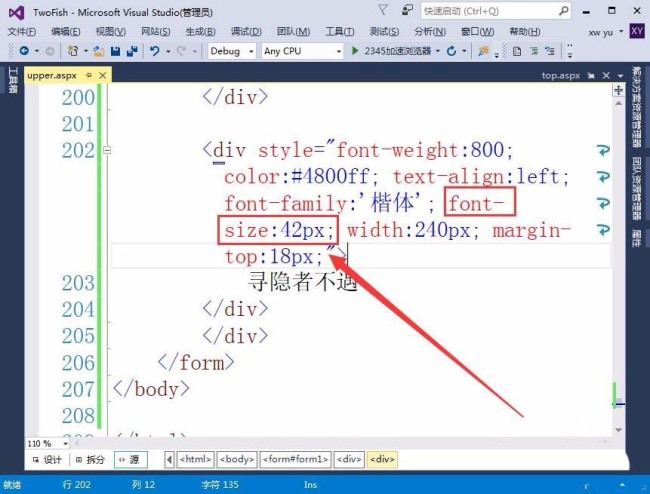The image size is (650, 494).
Task: Collapse the line 202 div outline
Action: 107,150
